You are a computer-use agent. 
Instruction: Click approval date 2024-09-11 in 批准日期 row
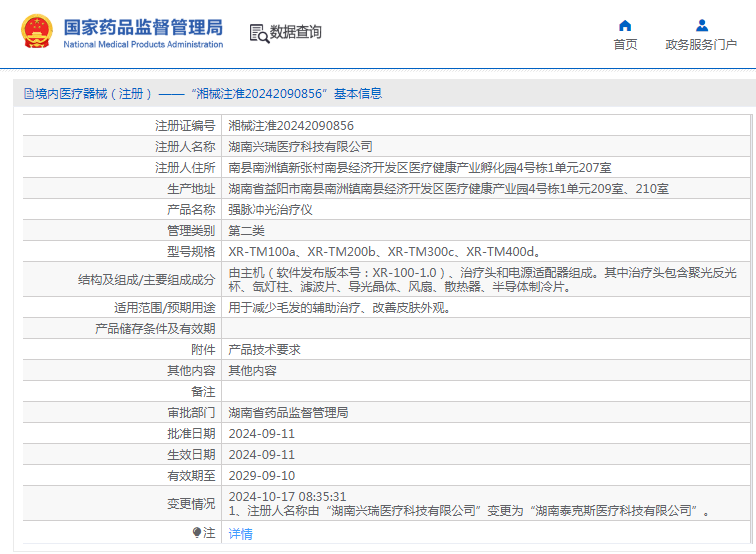pos(261,433)
